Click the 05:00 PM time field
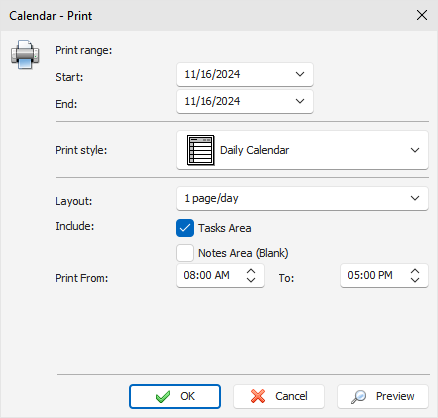This screenshot has width=438, height=418. (x=384, y=275)
